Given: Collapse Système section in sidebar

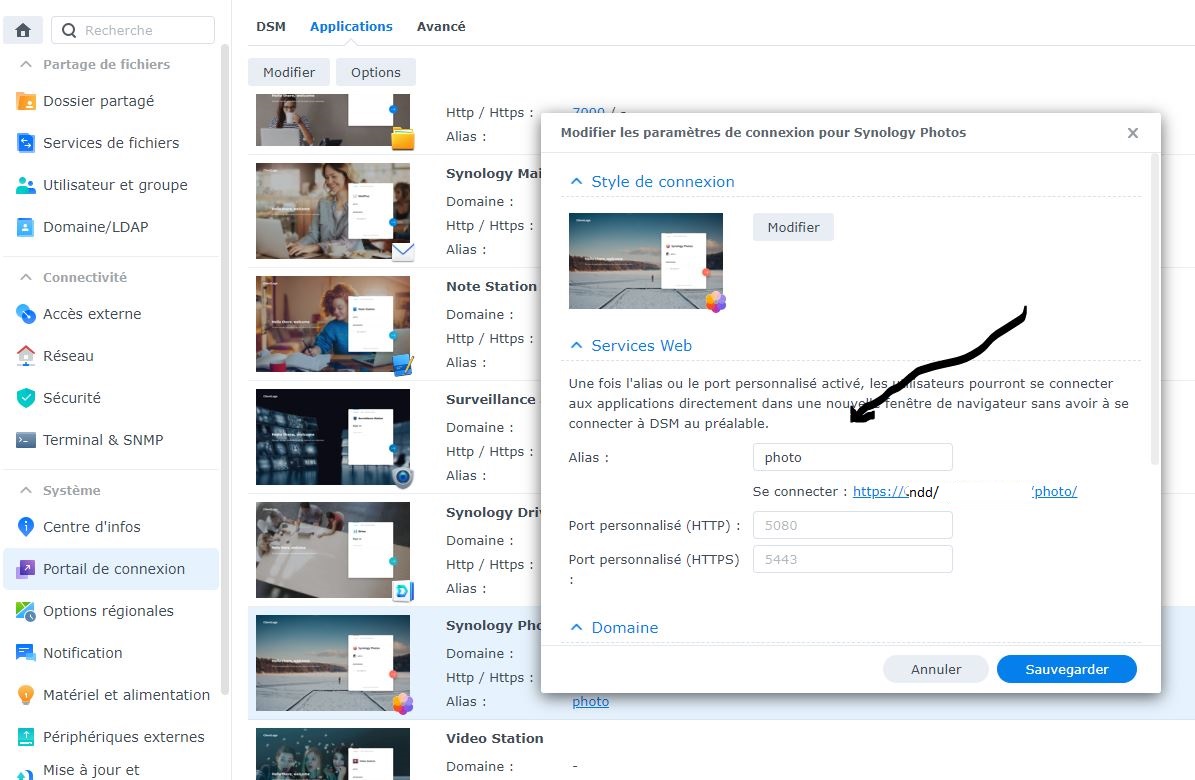Looking at the screenshot, I should (x=26, y=490).
